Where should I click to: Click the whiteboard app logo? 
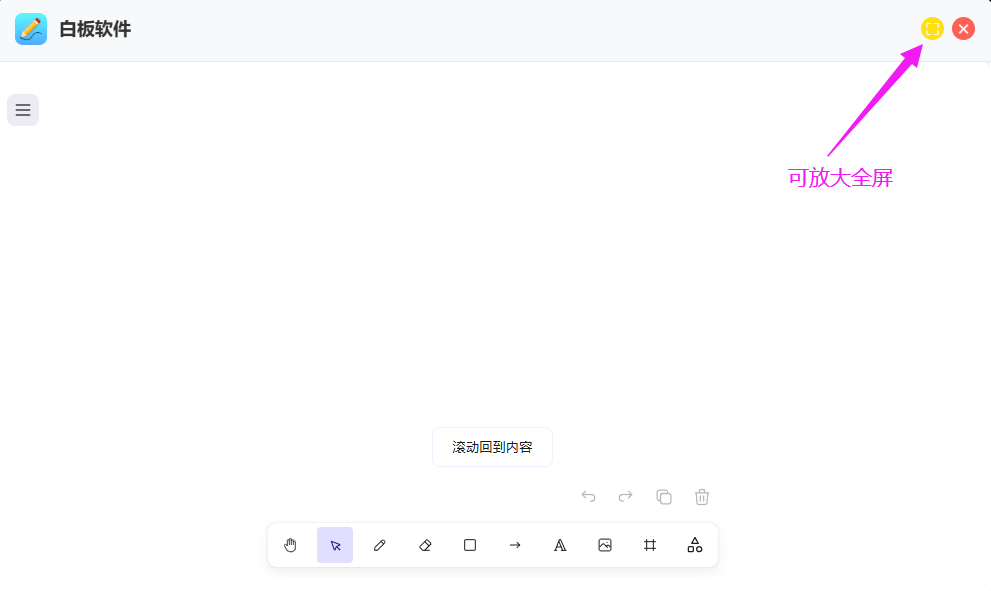pyautogui.click(x=31, y=29)
